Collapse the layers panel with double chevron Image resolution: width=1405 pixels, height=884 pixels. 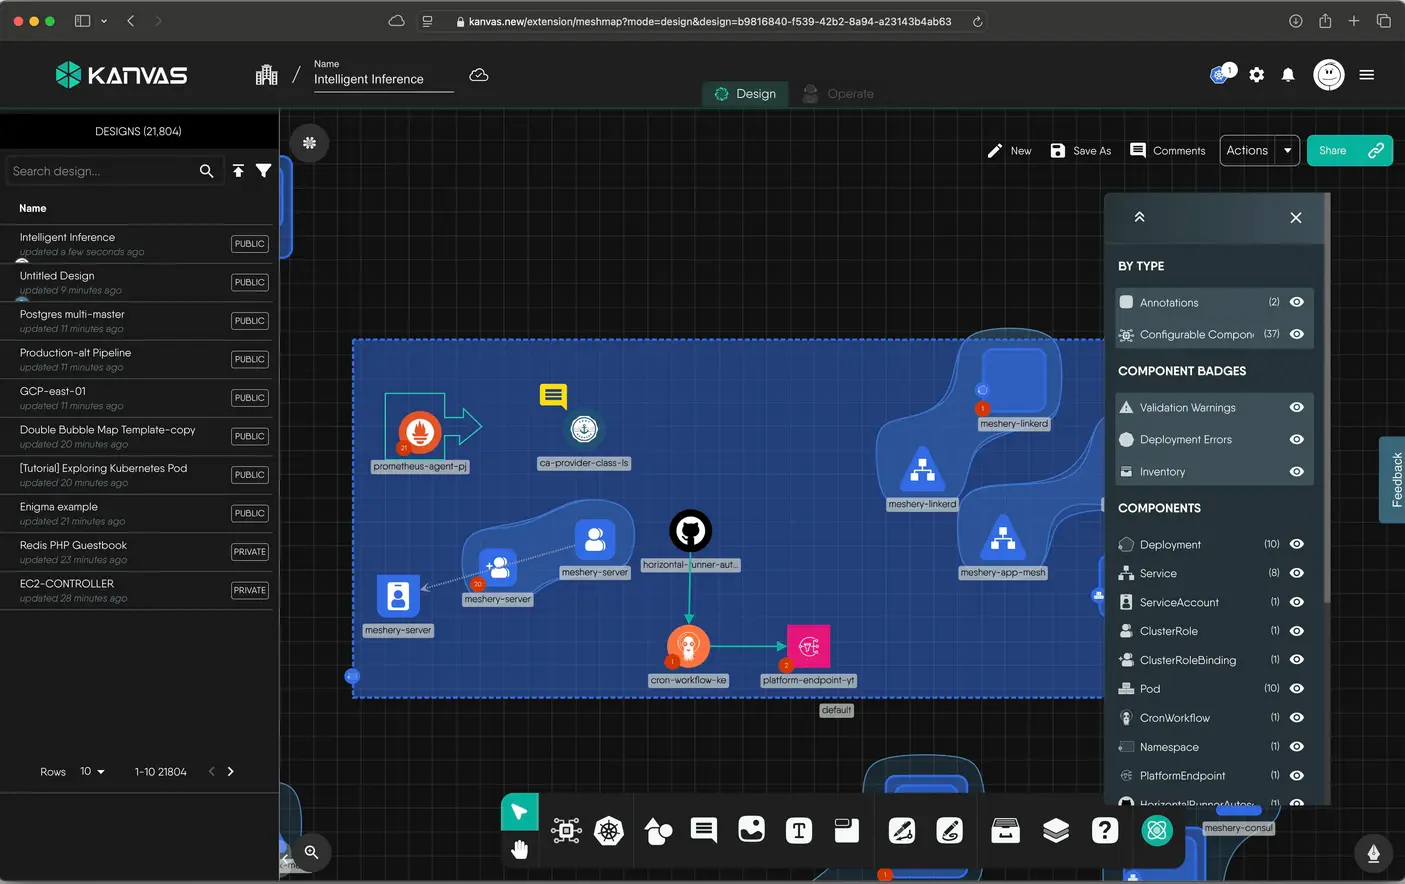[1139, 217]
